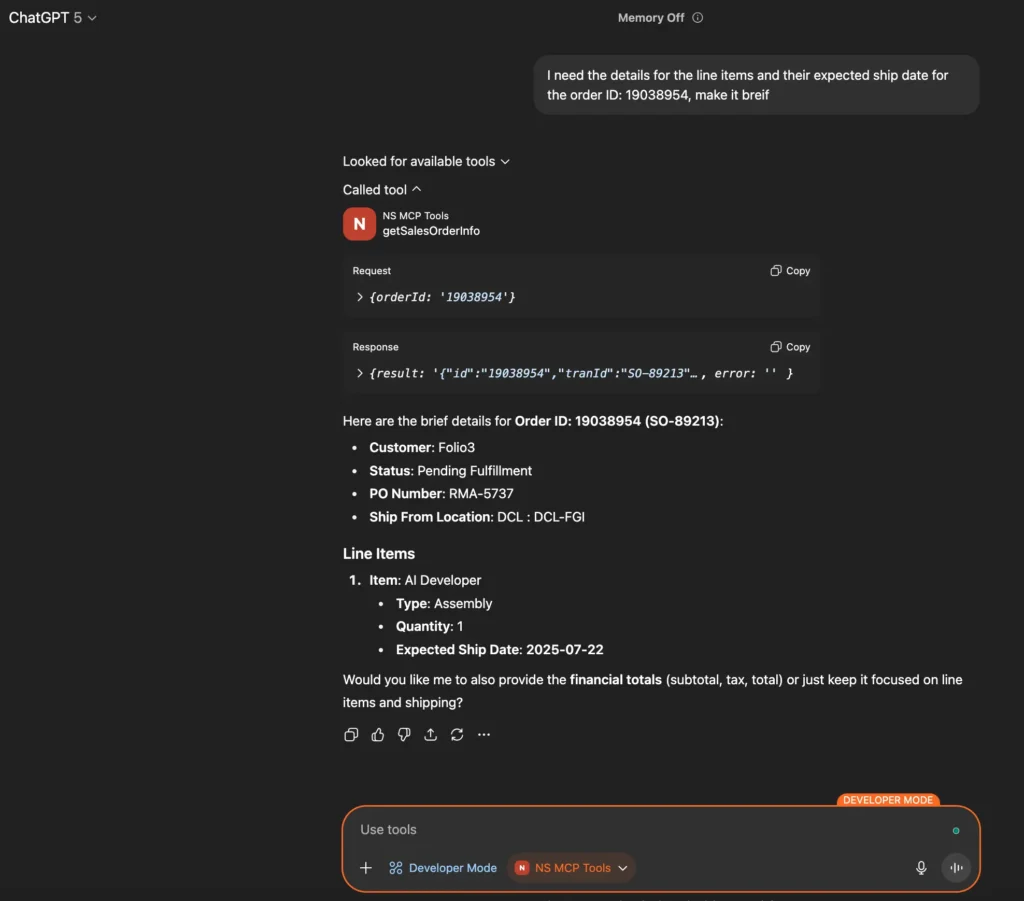Copy the assistant response message
1024x901 pixels.
point(351,735)
